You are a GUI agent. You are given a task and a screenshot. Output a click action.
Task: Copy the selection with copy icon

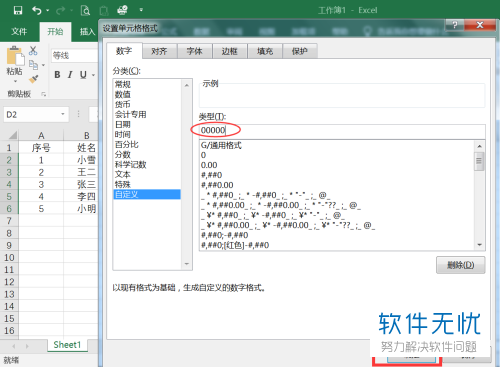[33, 65]
